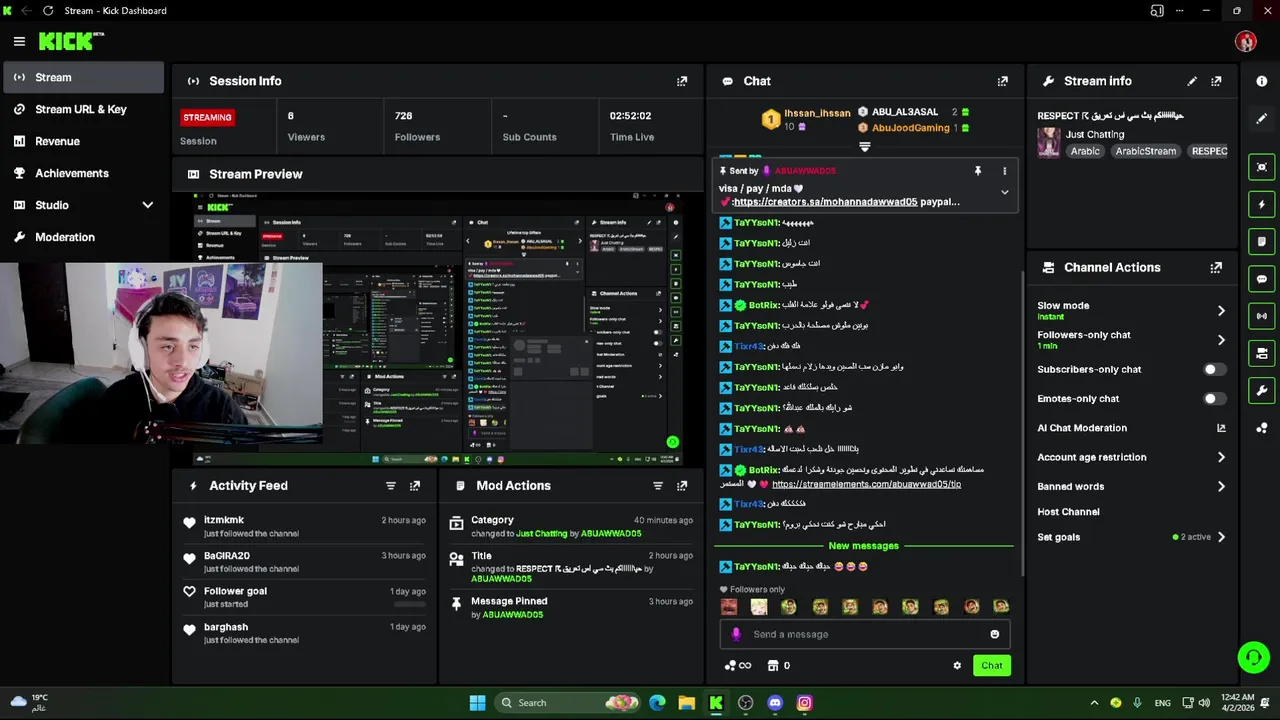
Task: Toggle the wrench stream info icon in right rail
Action: (1262, 391)
